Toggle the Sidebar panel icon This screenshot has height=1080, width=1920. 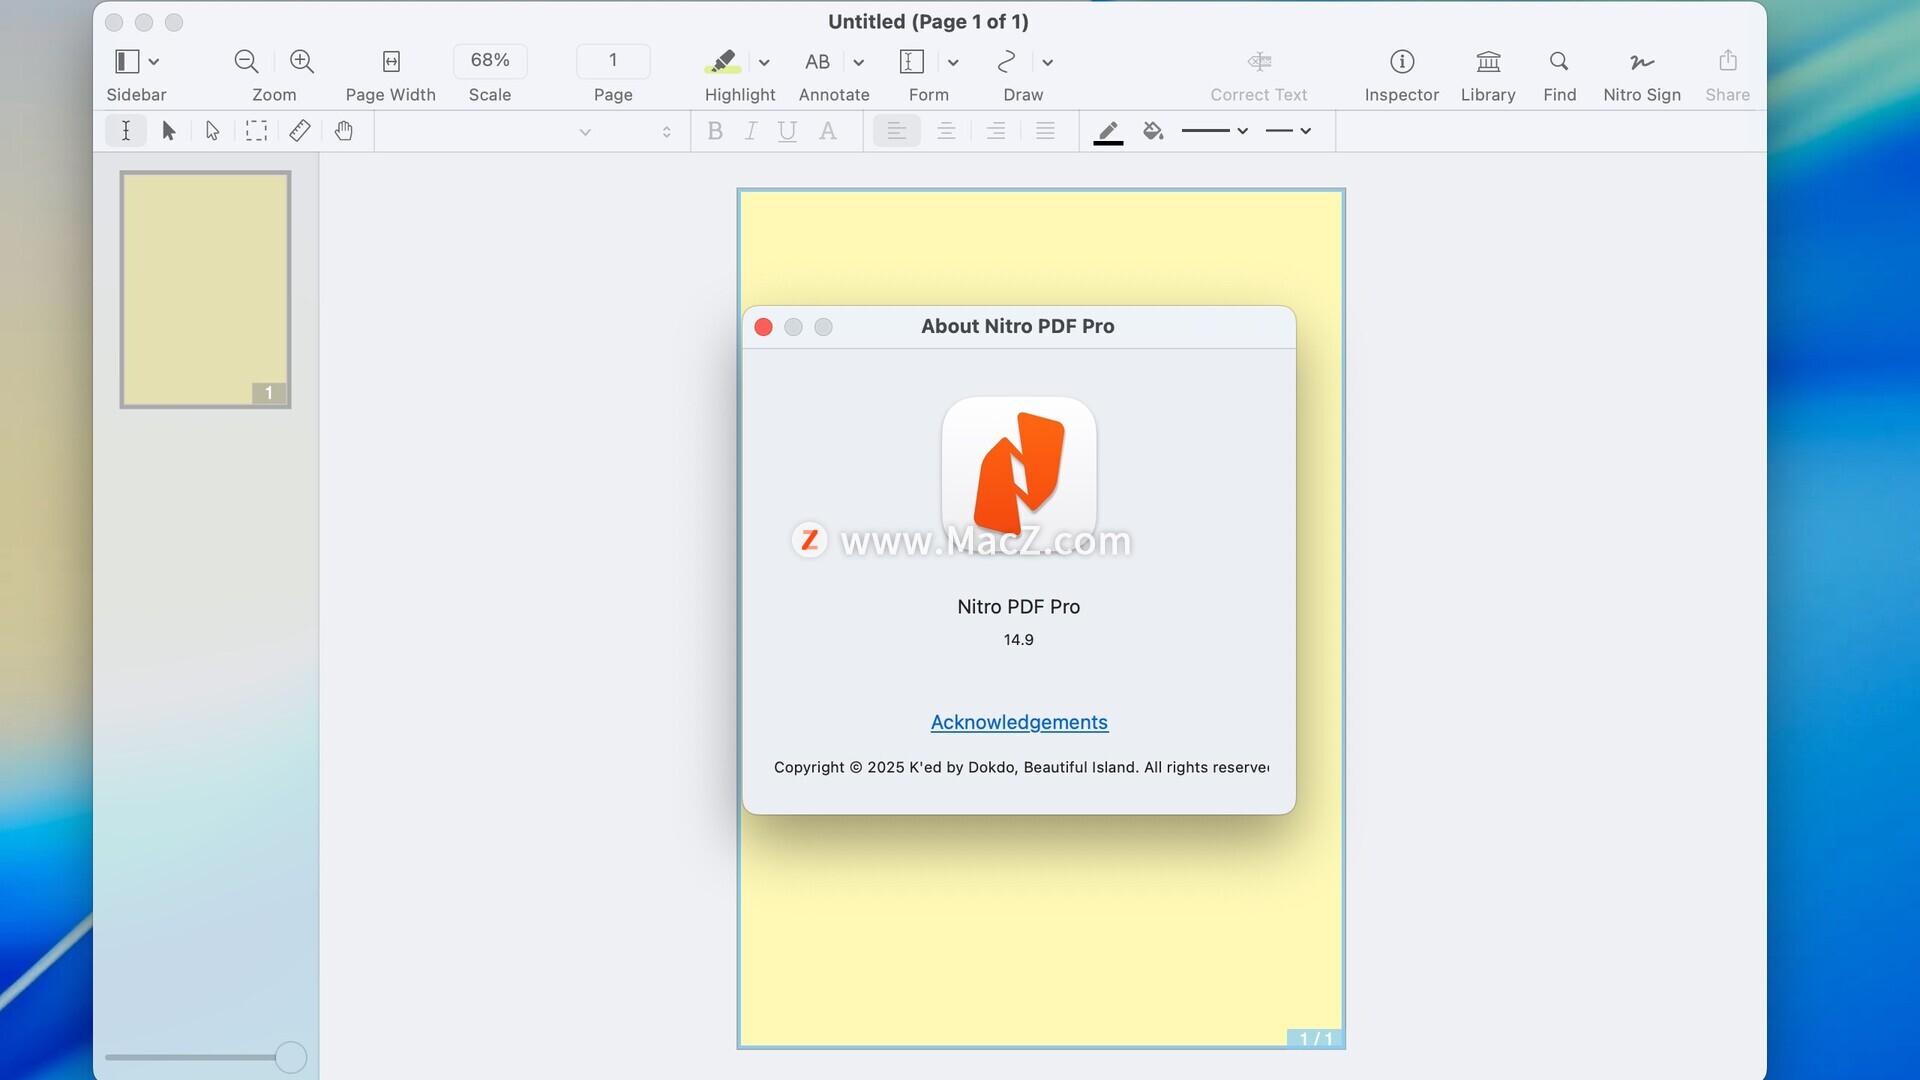pos(126,61)
